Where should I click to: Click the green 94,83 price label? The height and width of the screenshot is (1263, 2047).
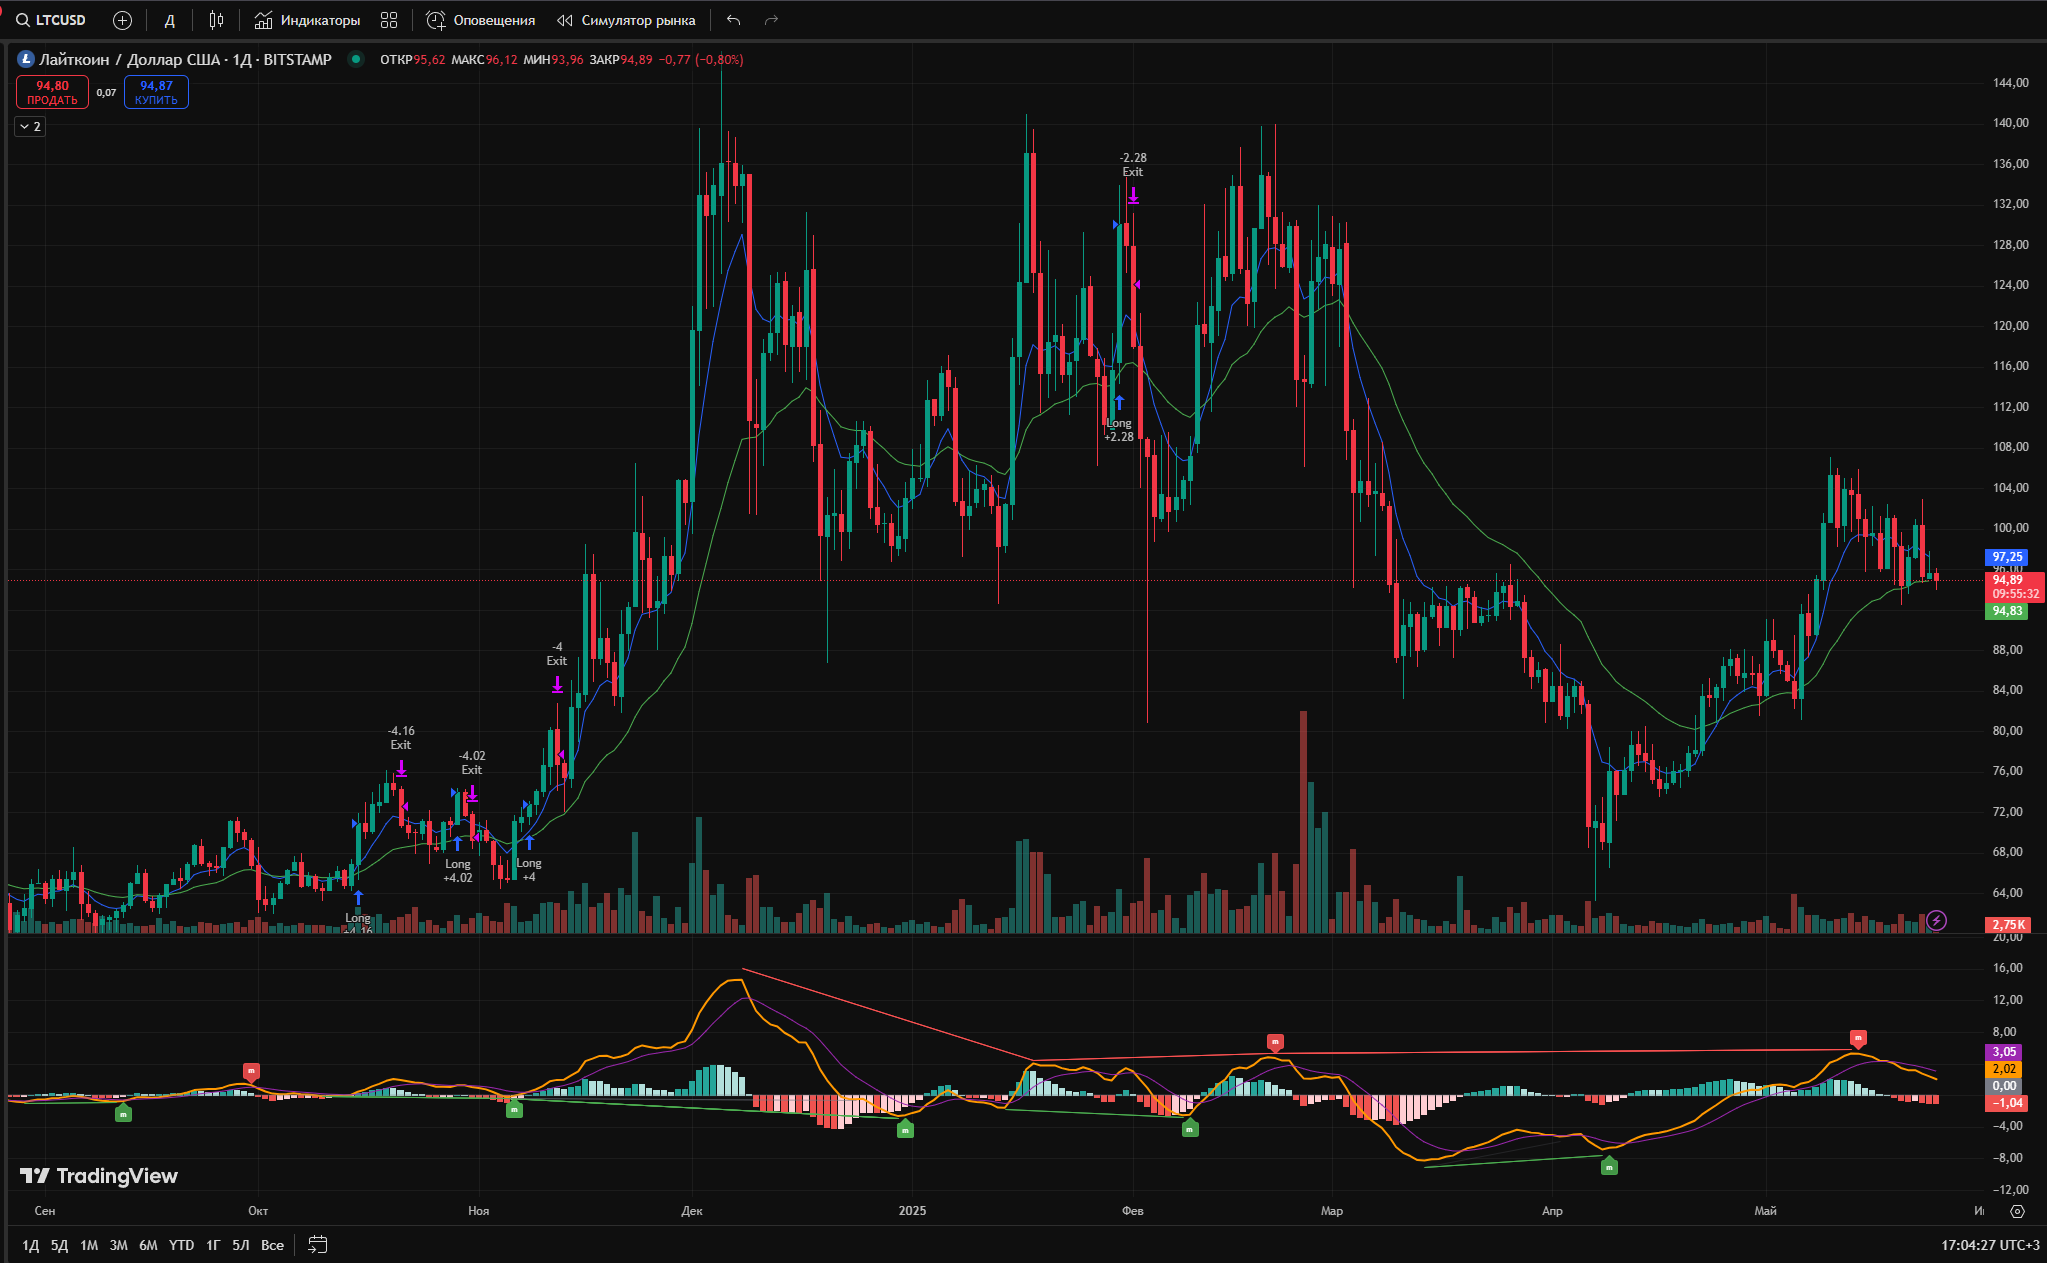(2006, 611)
